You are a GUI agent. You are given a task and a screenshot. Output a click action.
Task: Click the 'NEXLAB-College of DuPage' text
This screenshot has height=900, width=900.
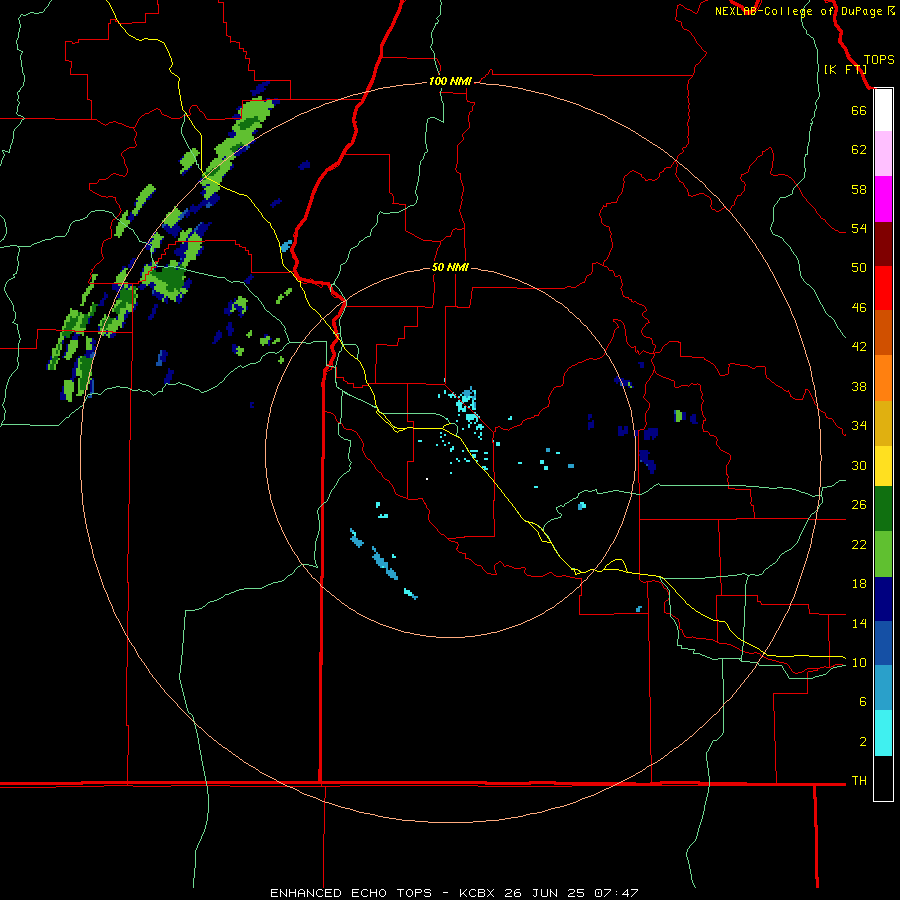tap(798, 11)
